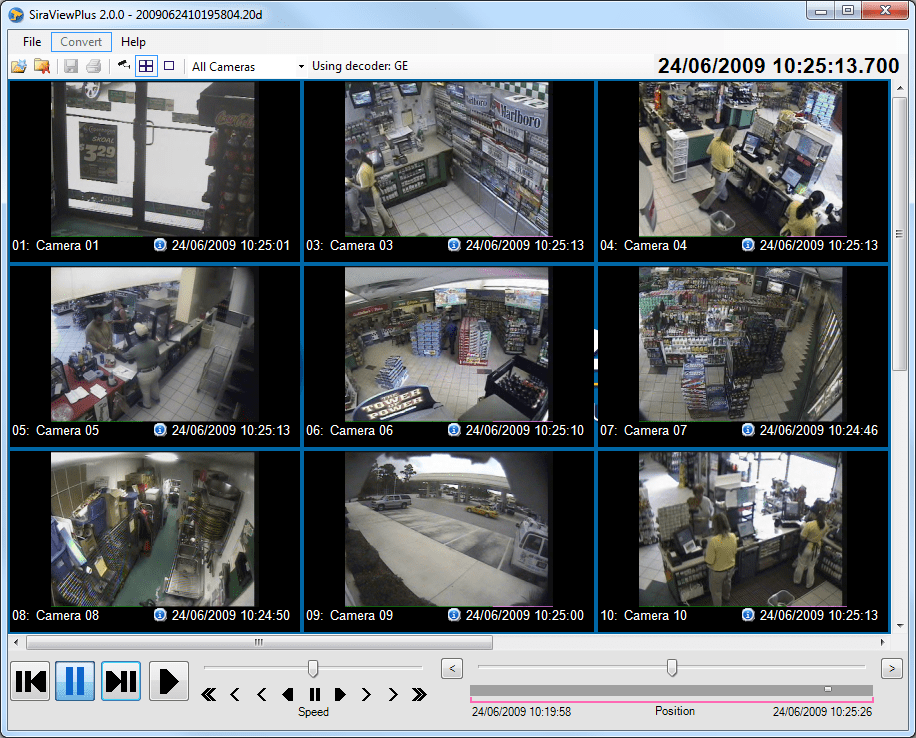The image size is (916, 738).
Task: Click the close file folder icon
Action: point(42,66)
